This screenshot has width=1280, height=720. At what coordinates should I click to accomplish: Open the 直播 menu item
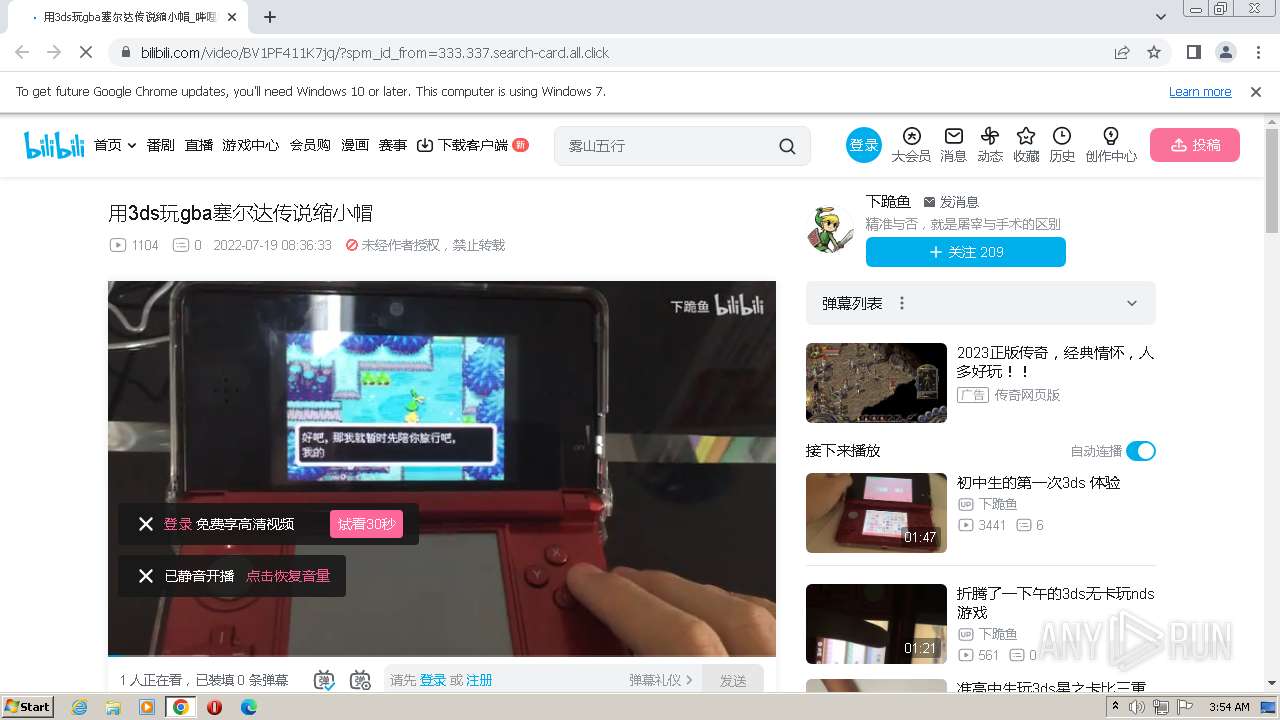199,145
